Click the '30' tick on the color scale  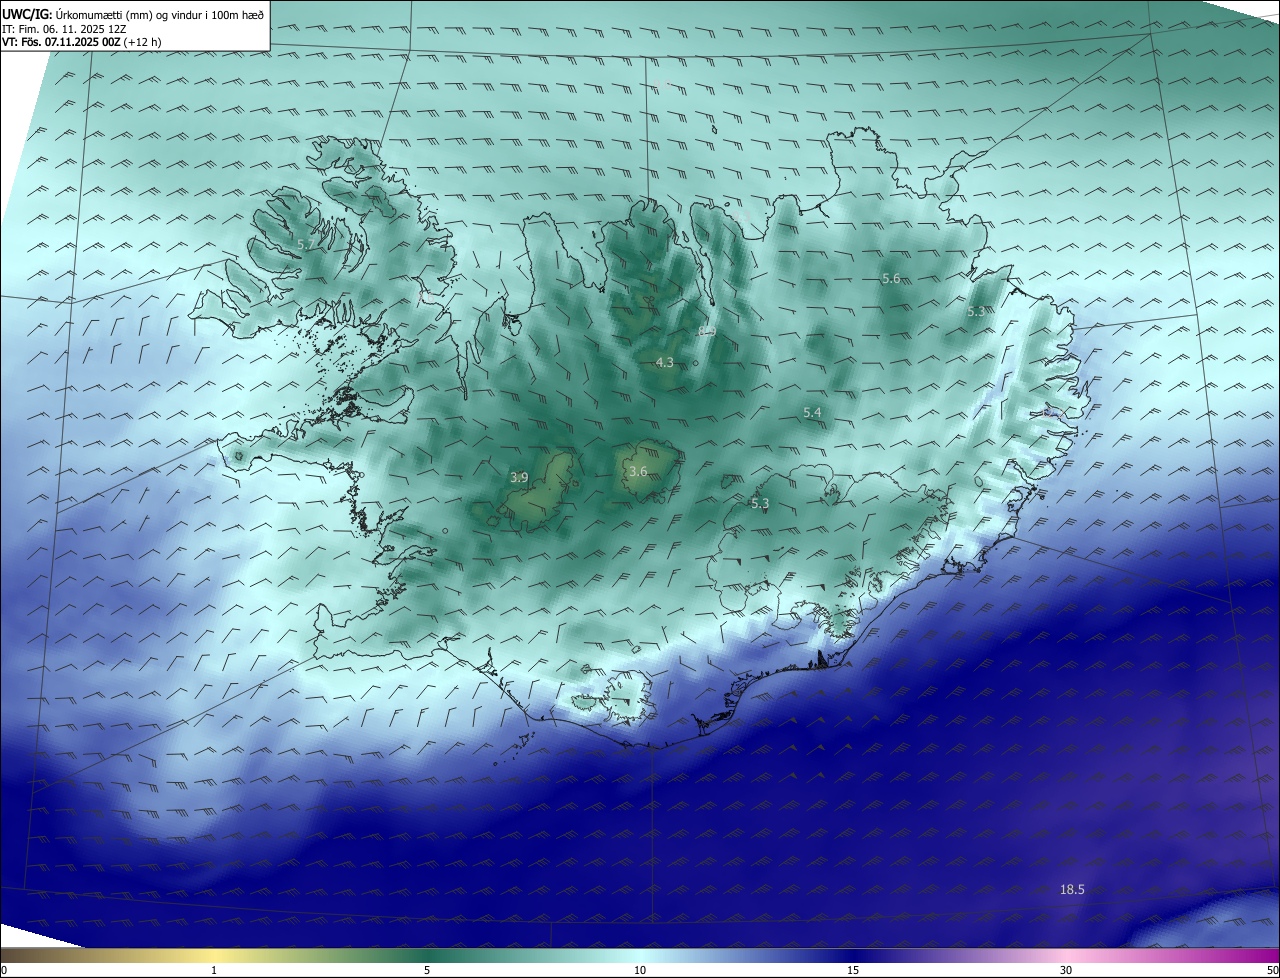point(1066,970)
